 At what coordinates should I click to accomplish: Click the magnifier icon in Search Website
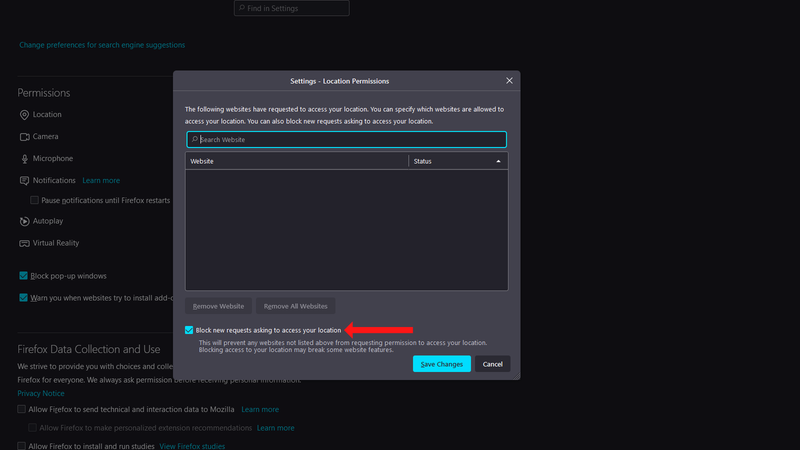[x=194, y=140]
